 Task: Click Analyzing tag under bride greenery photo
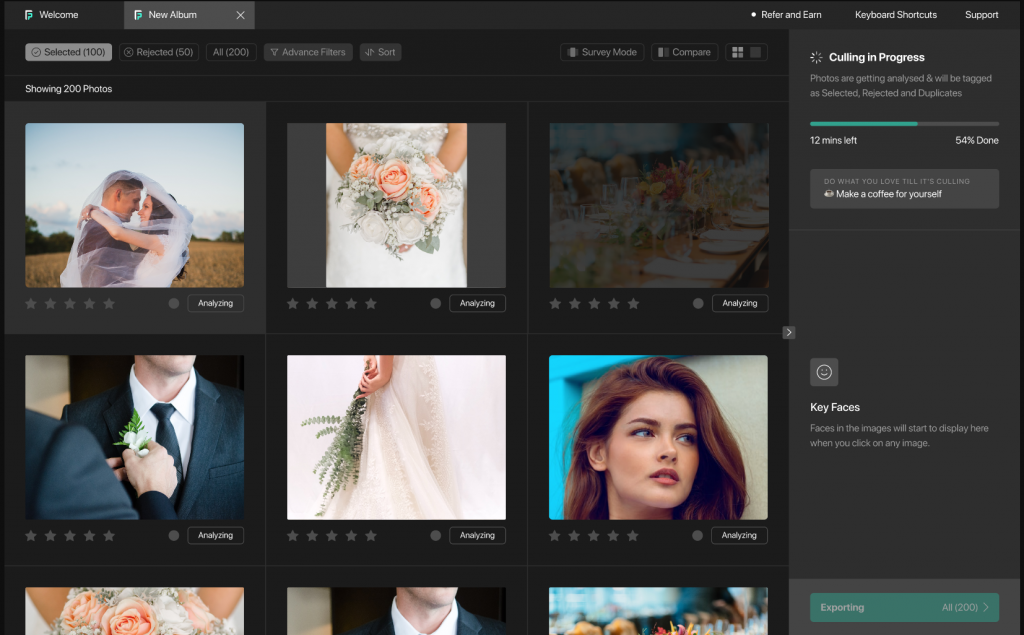pyautogui.click(x=477, y=535)
